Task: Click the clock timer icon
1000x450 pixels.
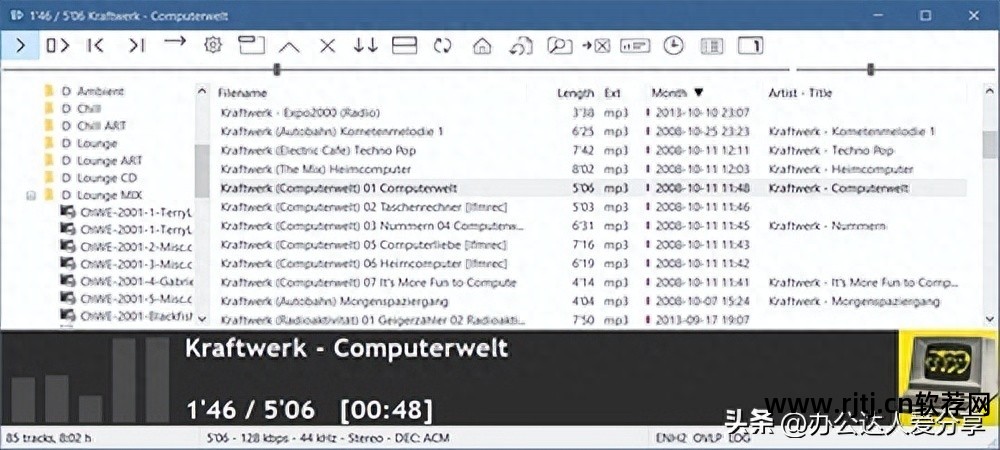Action: (673, 45)
